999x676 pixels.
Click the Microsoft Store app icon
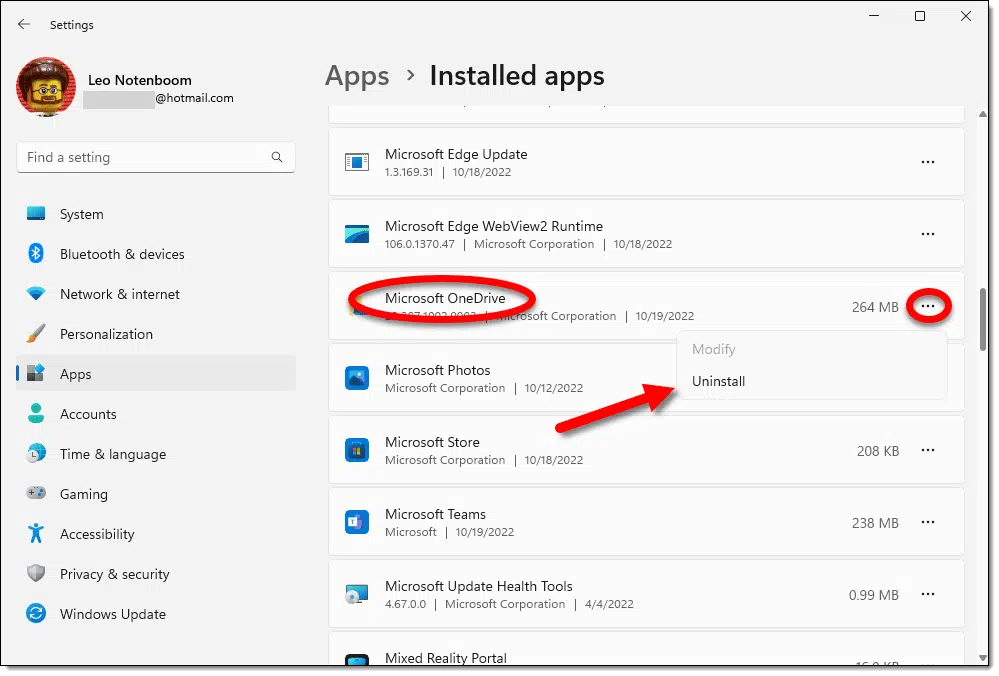pyautogui.click(x=357, y=451)
